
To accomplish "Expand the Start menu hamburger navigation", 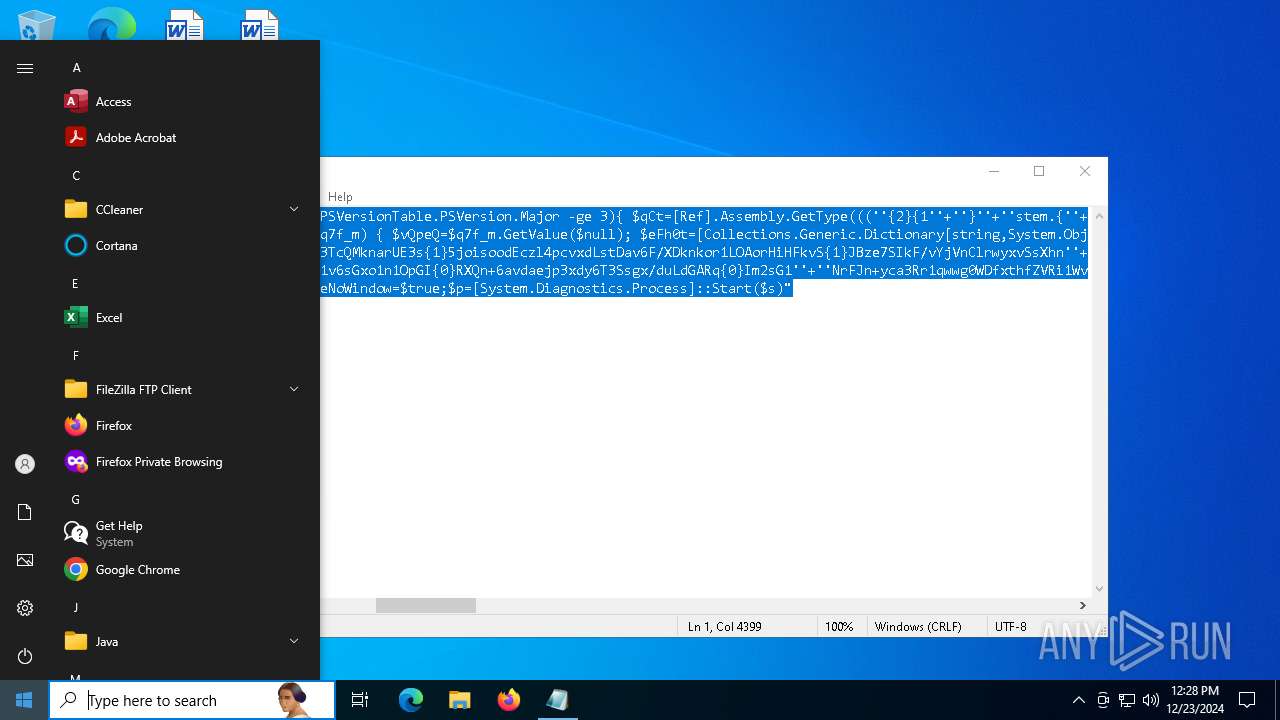I will (25, 68).
